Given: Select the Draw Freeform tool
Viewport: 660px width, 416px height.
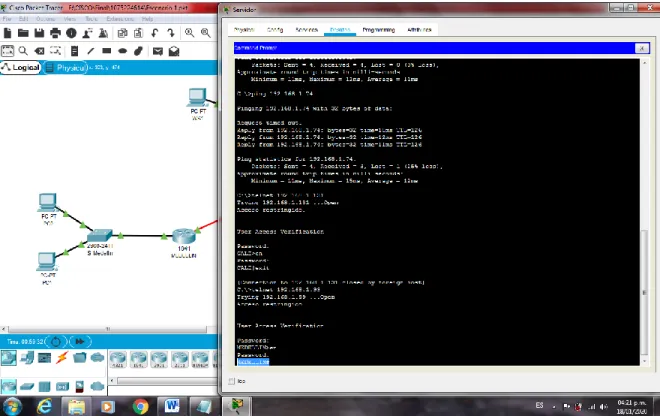Looking at the screenshot, I should (x=138, y=51).
